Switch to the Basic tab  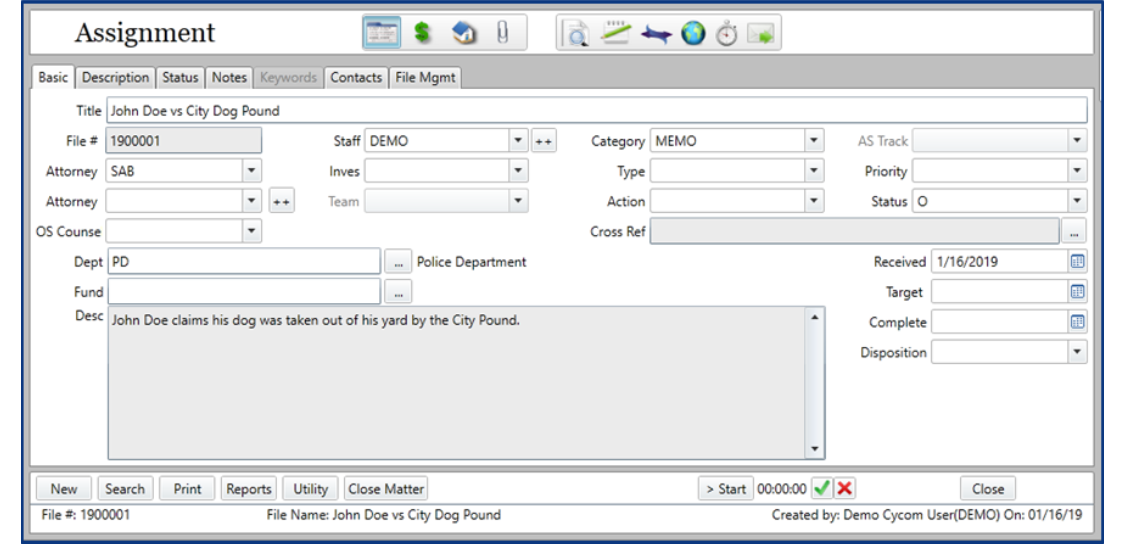(53, 77)
